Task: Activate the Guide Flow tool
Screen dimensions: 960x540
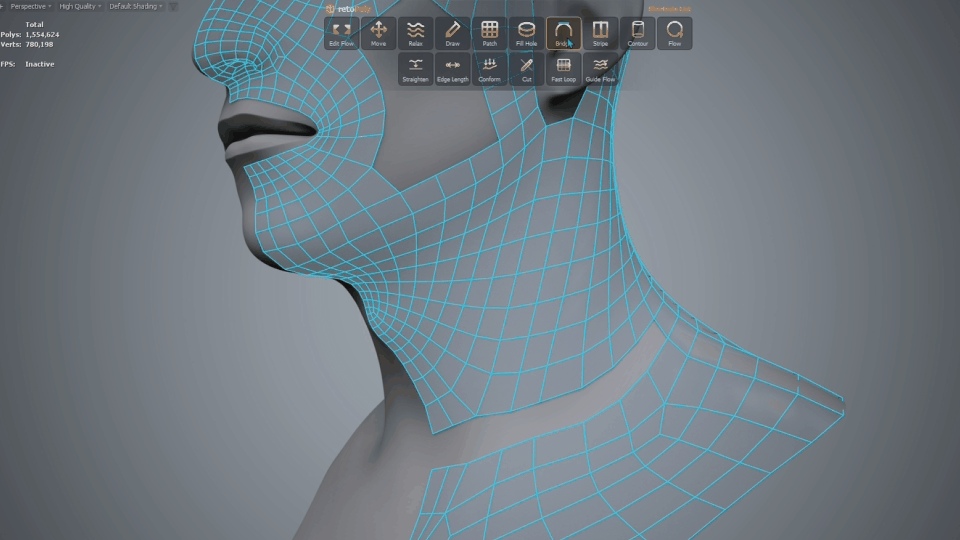Action: 601,69
